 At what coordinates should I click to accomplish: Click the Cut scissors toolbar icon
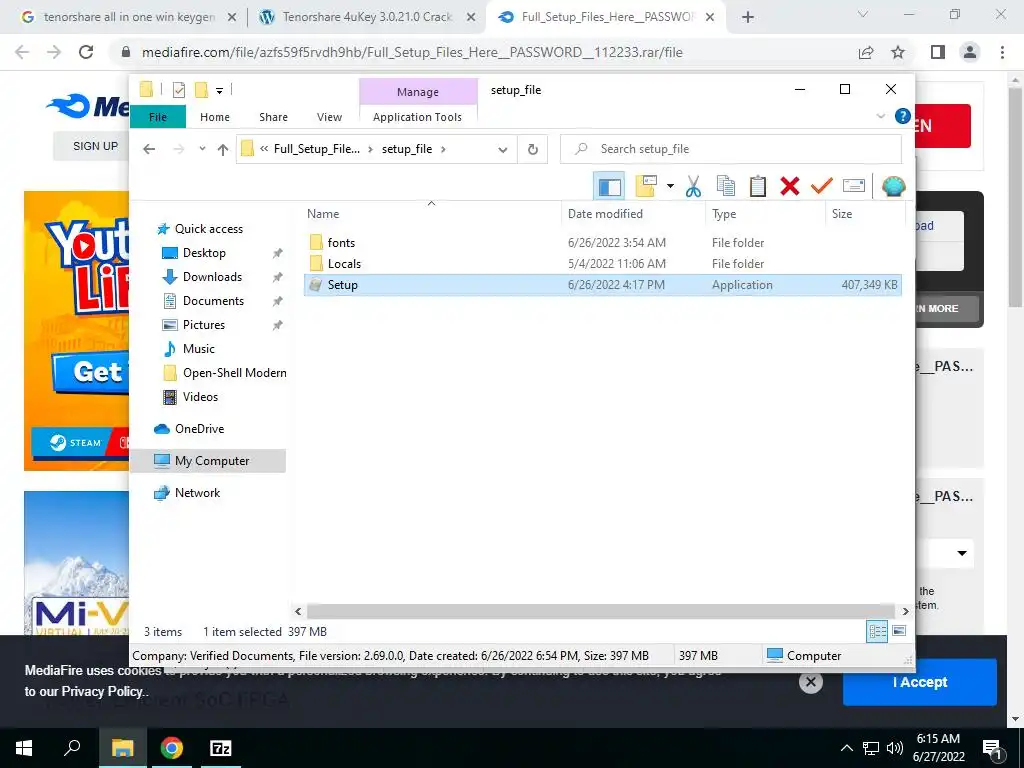[x=693, y=187]
